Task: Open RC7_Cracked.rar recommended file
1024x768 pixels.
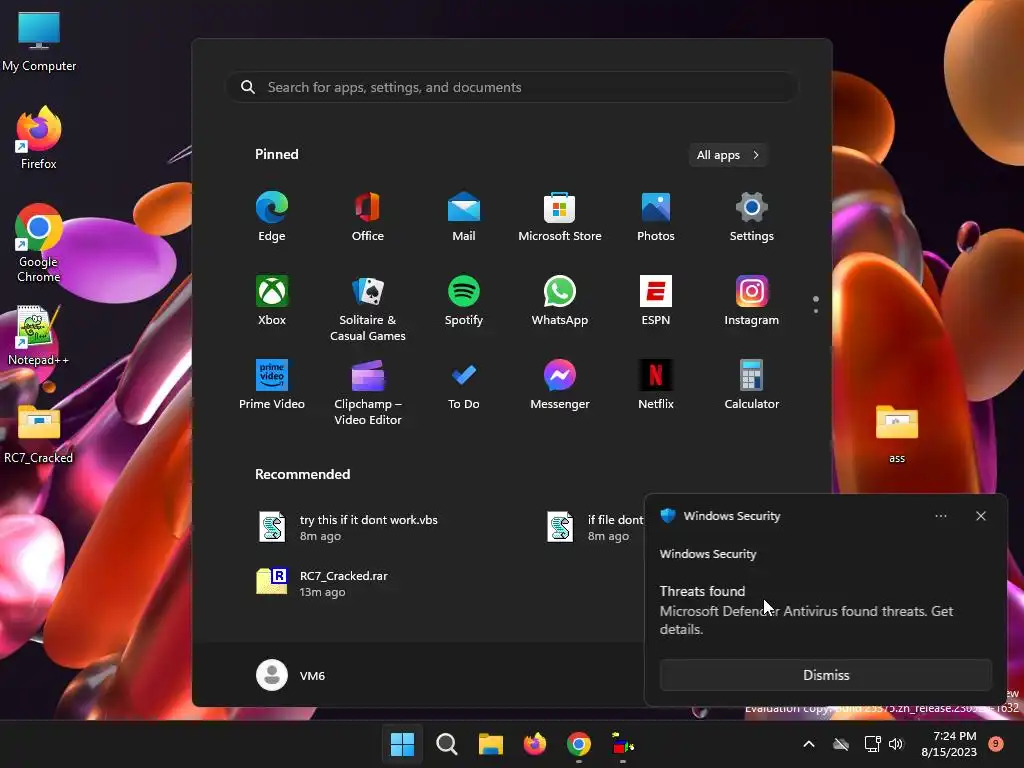Action: (x=322, y=583)
